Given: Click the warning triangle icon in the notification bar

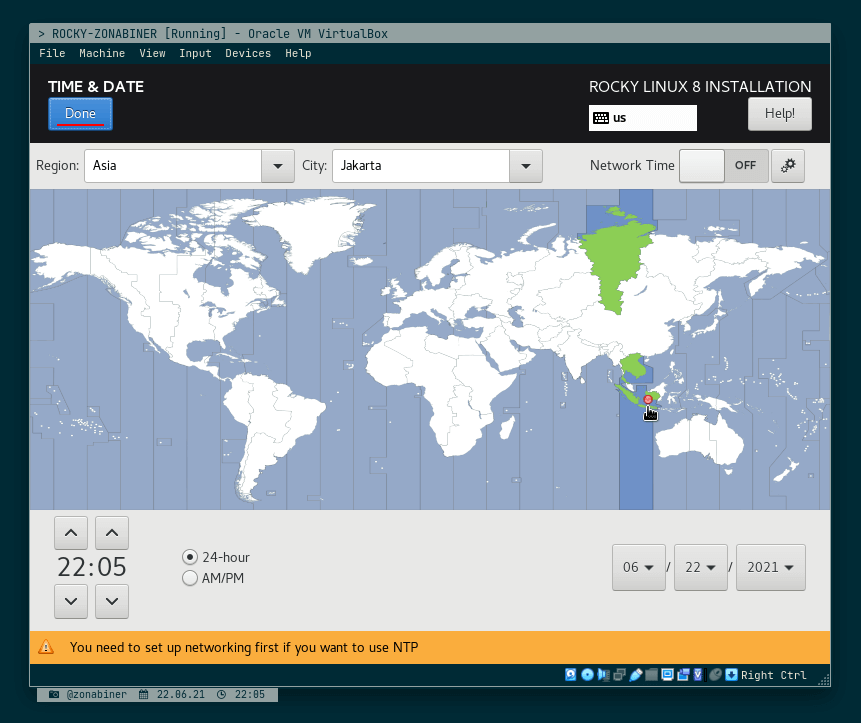Looking at the screenshot, I should [46, 647].
